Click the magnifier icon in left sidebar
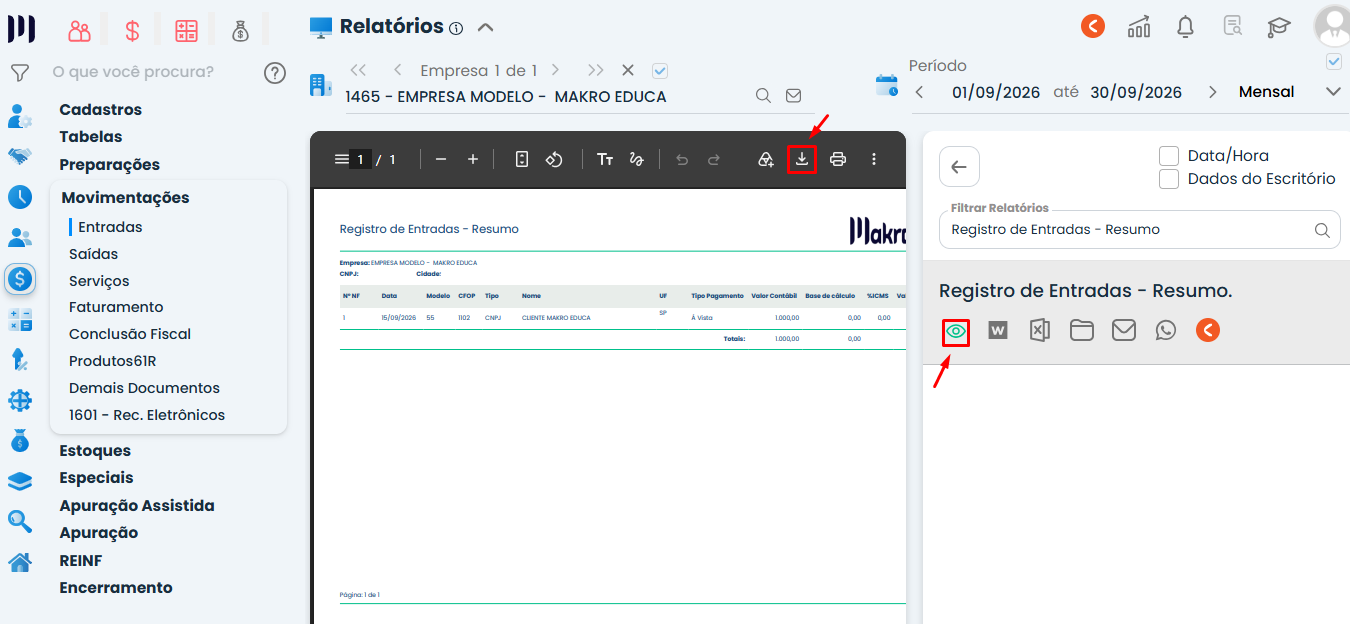 pos(19,521)
